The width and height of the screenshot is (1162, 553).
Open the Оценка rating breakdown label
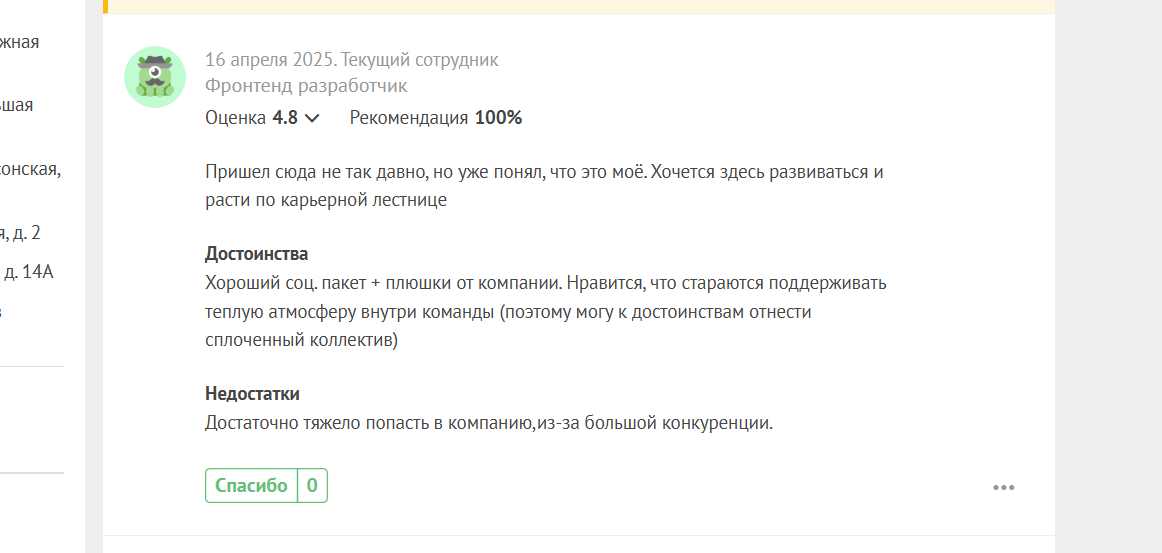236,118
